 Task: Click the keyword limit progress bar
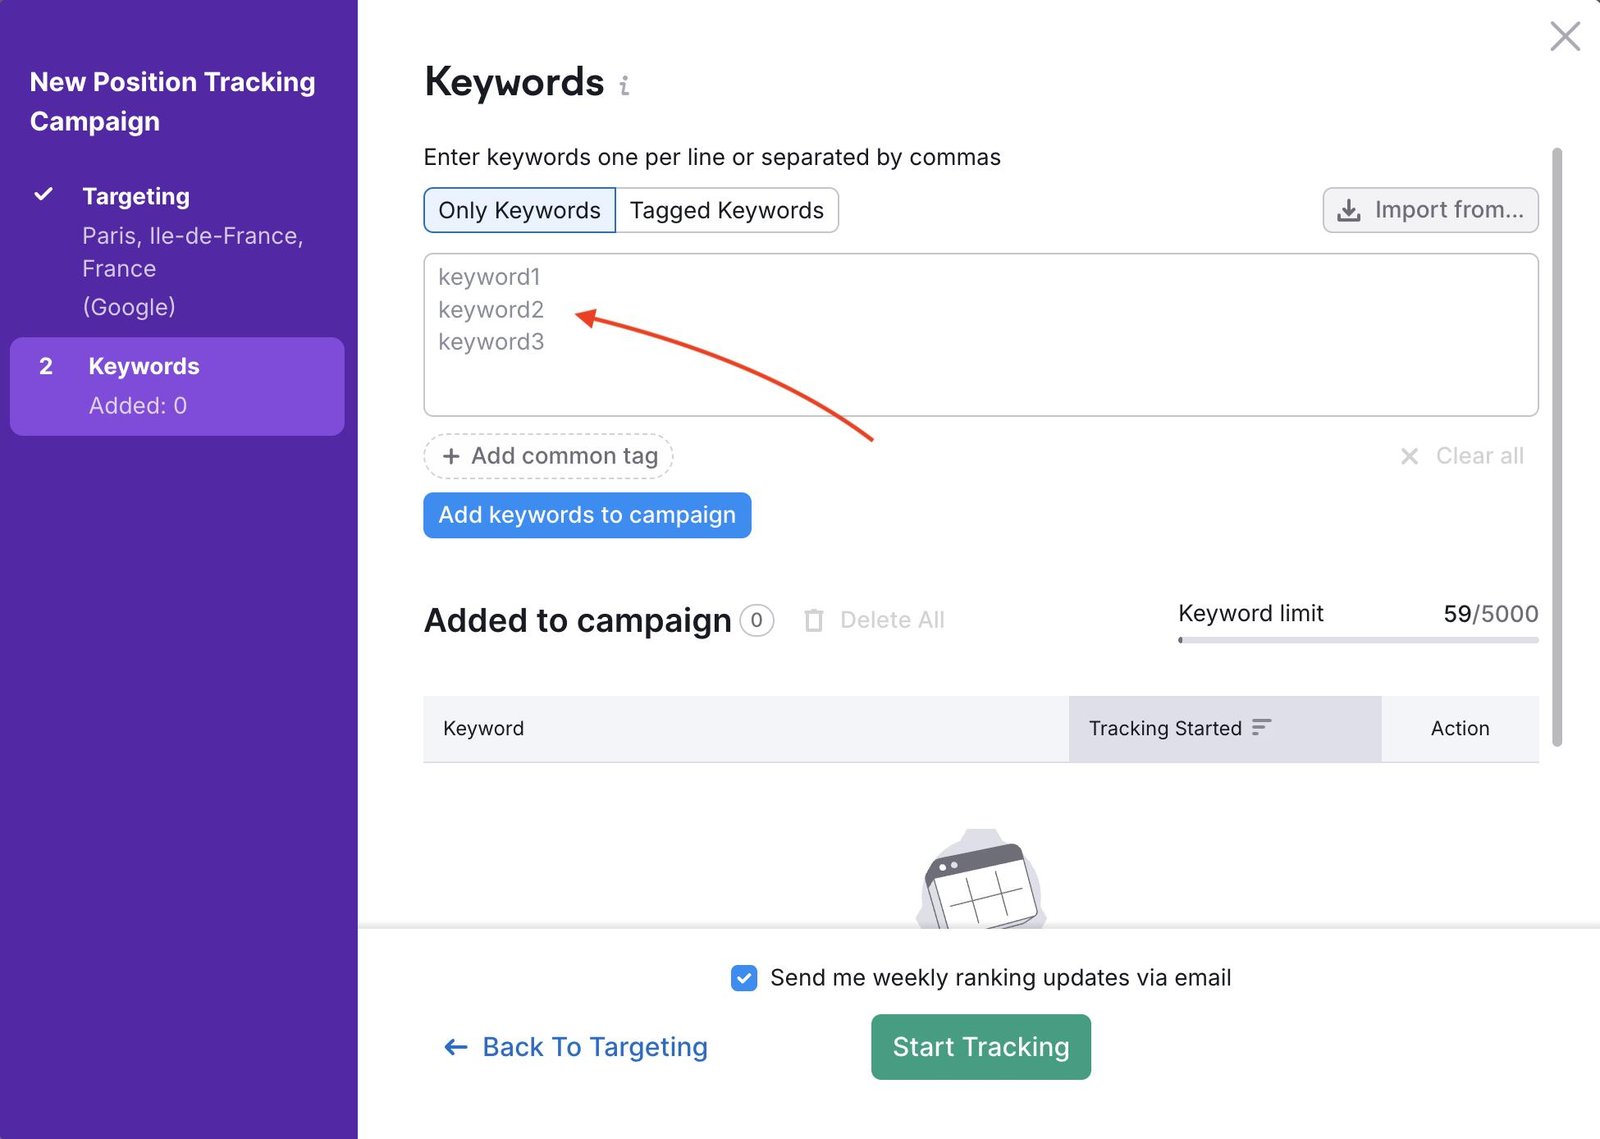(1358, 640)
